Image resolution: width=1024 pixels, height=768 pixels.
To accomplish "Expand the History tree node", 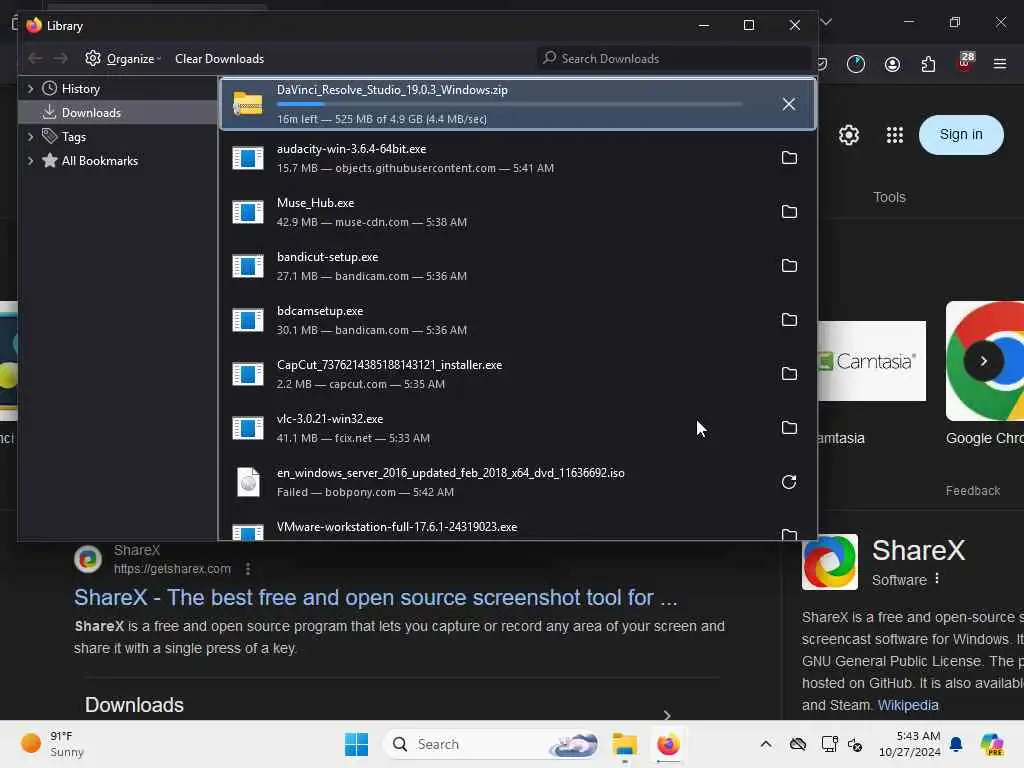I will pyautogui.click(x=30, y=89).
